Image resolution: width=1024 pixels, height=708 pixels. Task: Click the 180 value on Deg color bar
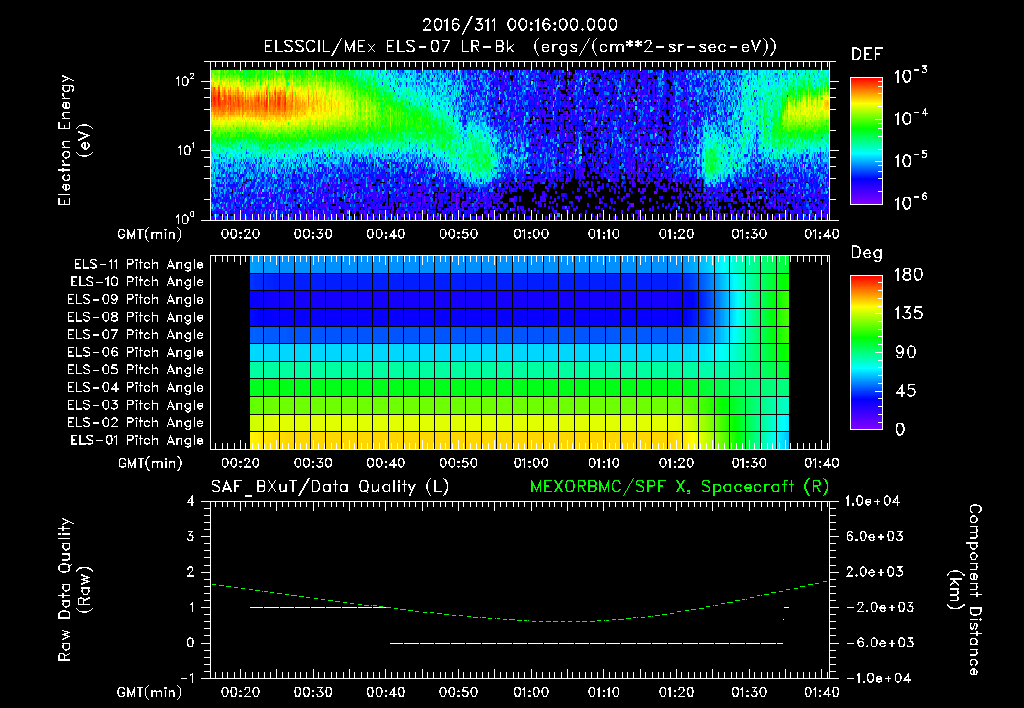point(908,275)
